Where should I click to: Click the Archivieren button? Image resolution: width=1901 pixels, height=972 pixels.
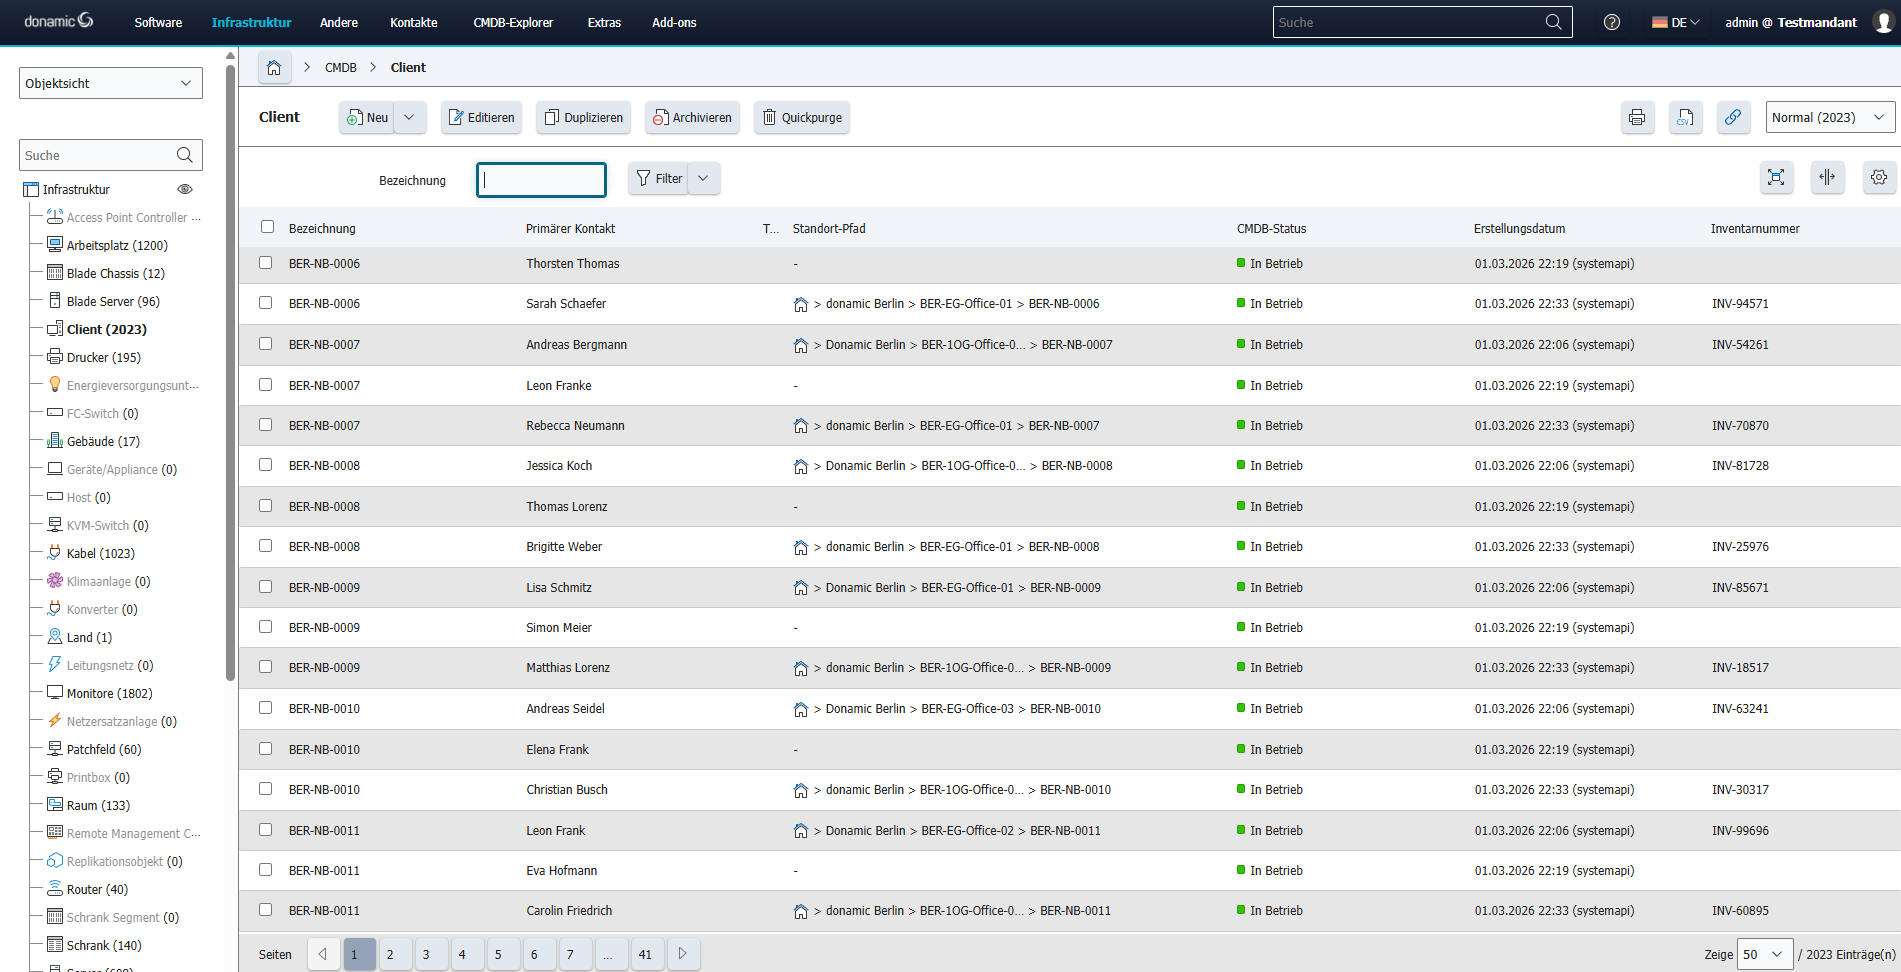pos(692,117)
